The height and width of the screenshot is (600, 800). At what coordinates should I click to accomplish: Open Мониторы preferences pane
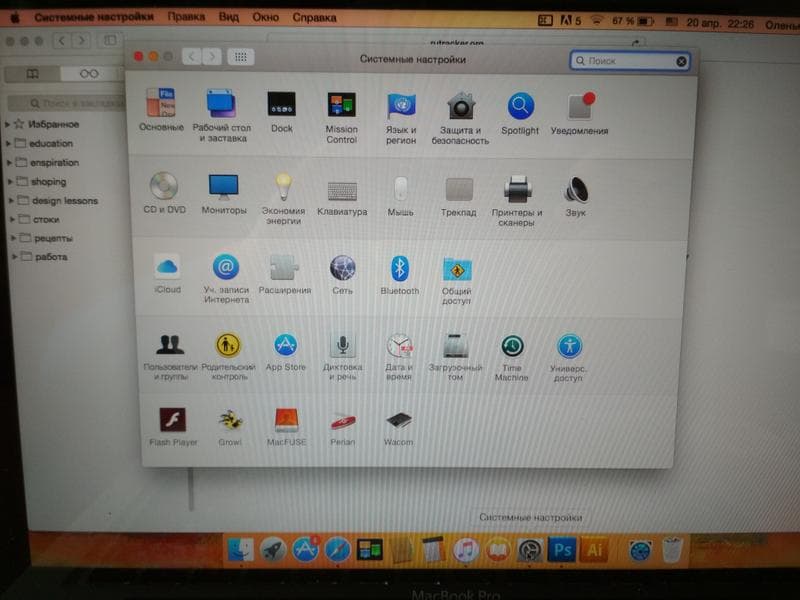[223, 193]
